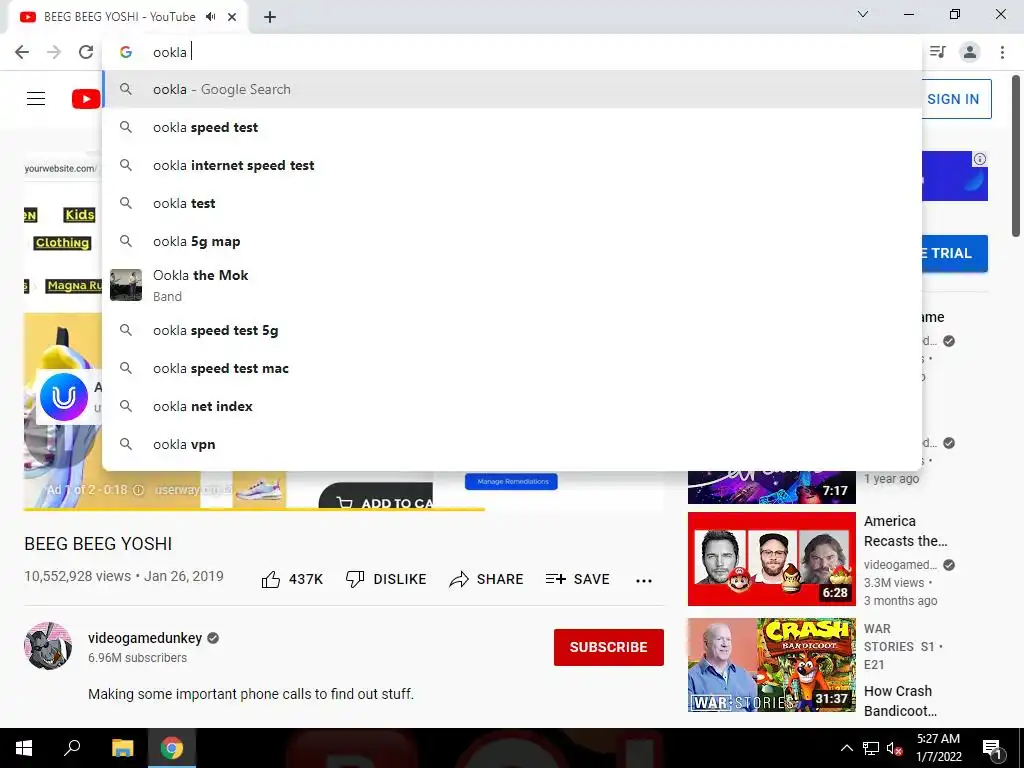Click the Chrome taskbar icon
The image size is (1024, 768).
pyautogui.click(x=172, y=748)
